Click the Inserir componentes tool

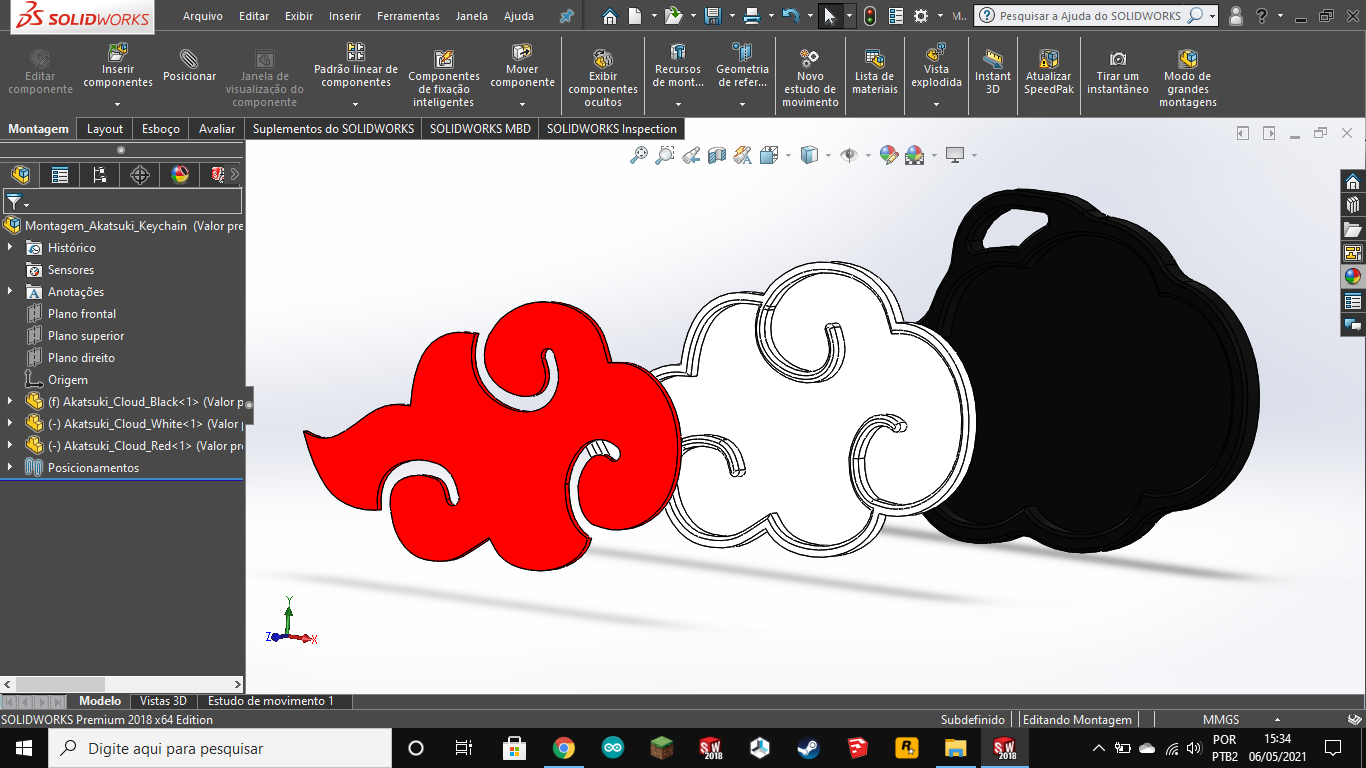118,66
